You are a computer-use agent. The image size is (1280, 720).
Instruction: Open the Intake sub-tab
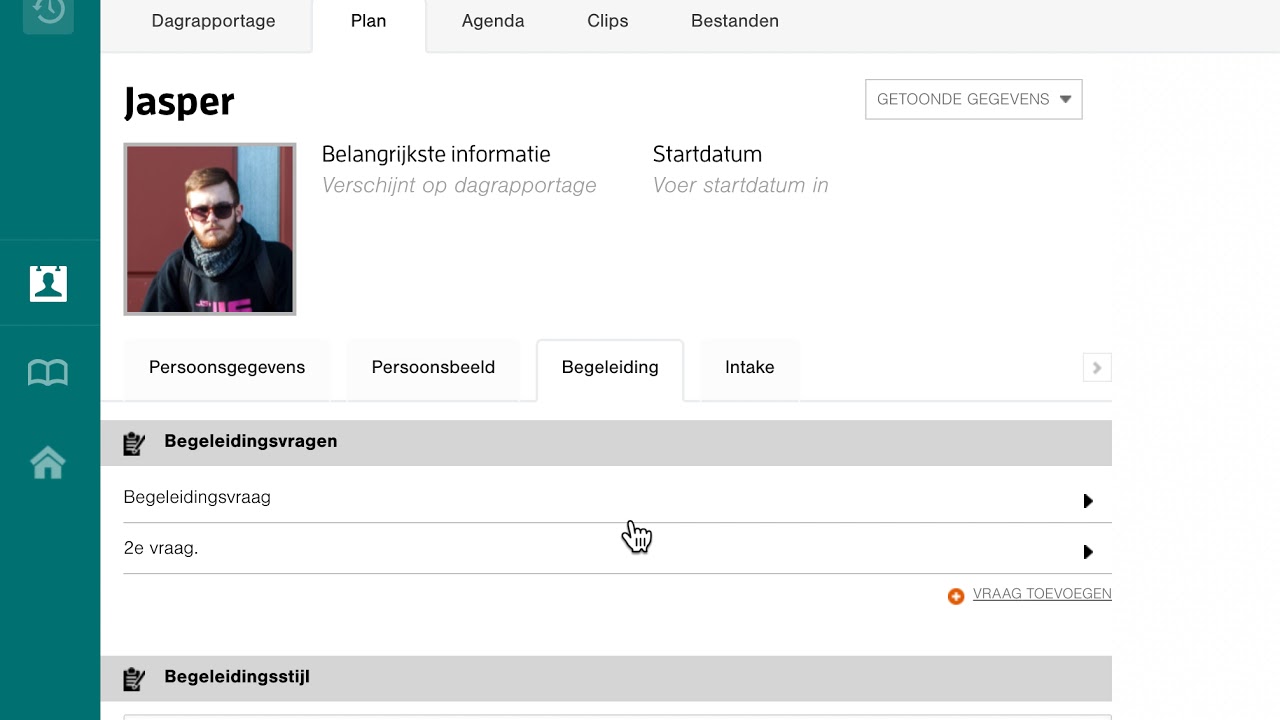click(x=750, y=368)
